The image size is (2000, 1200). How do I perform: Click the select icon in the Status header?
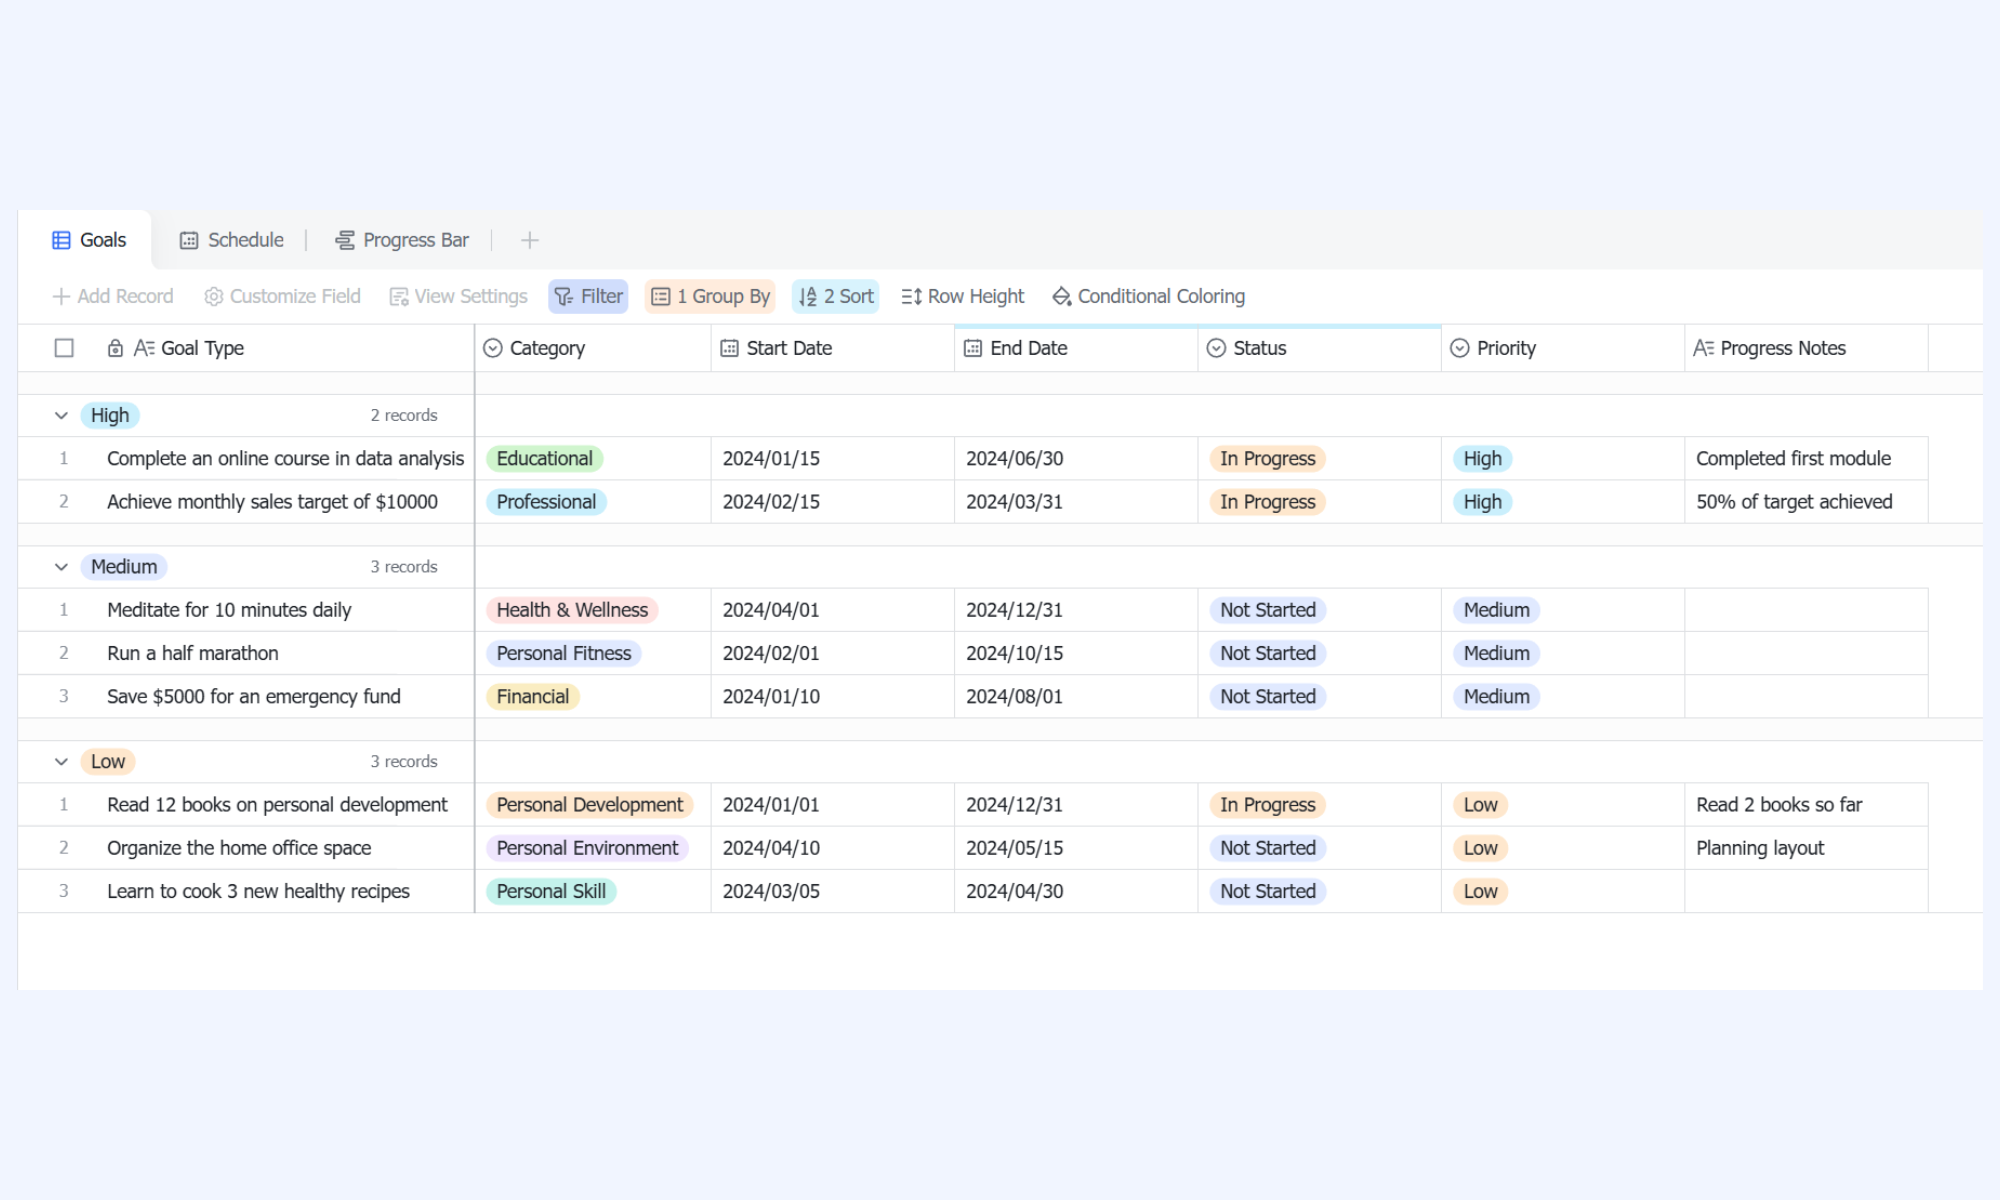(x=1216, y=348)
